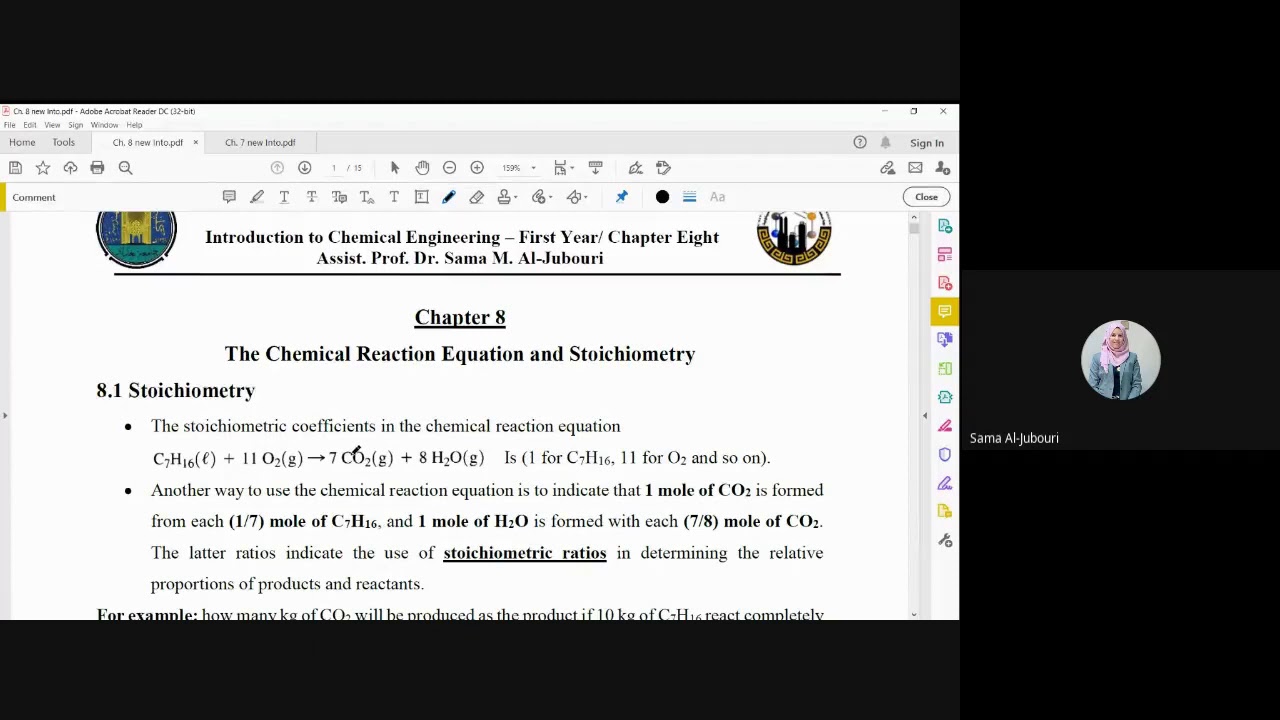This screenshot has width=1280, height=720.
Task: Open the View menu
Action: pos(52,125)
